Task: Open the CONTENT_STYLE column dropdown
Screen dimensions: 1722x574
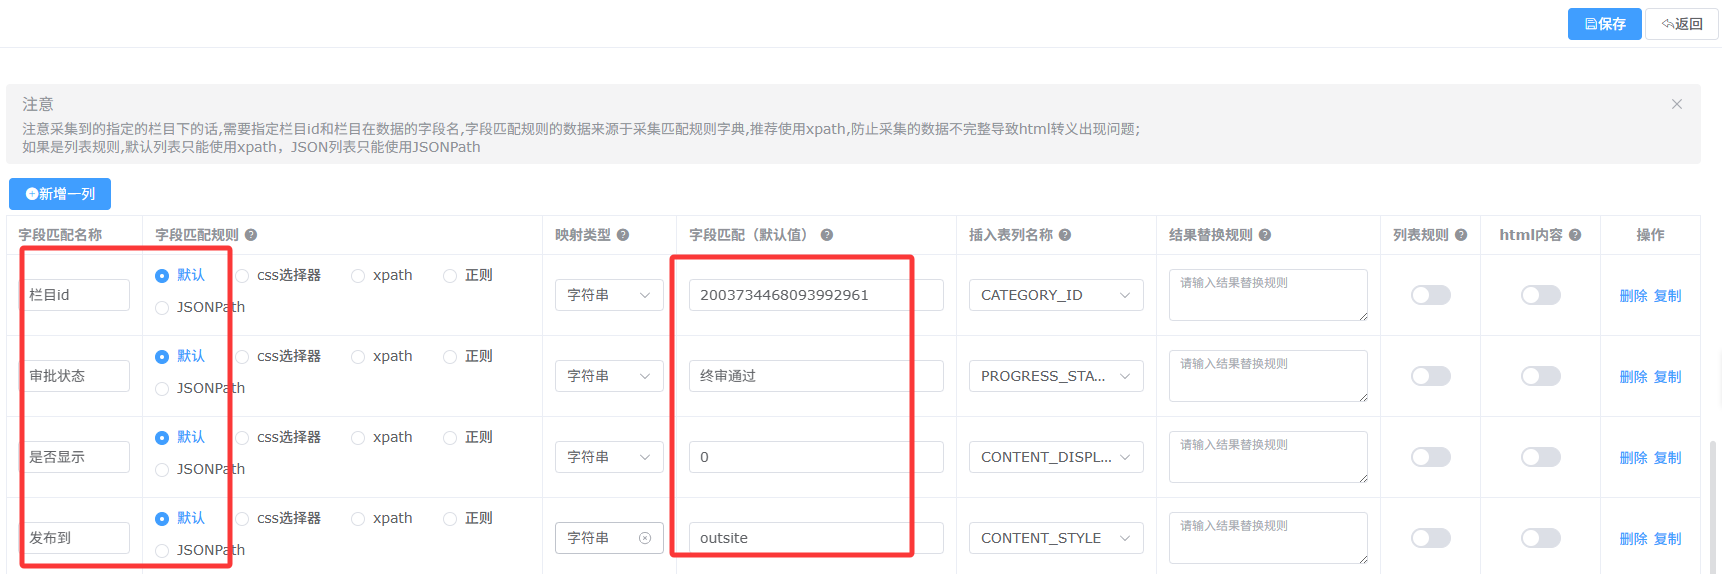Action: point(1055,538)
